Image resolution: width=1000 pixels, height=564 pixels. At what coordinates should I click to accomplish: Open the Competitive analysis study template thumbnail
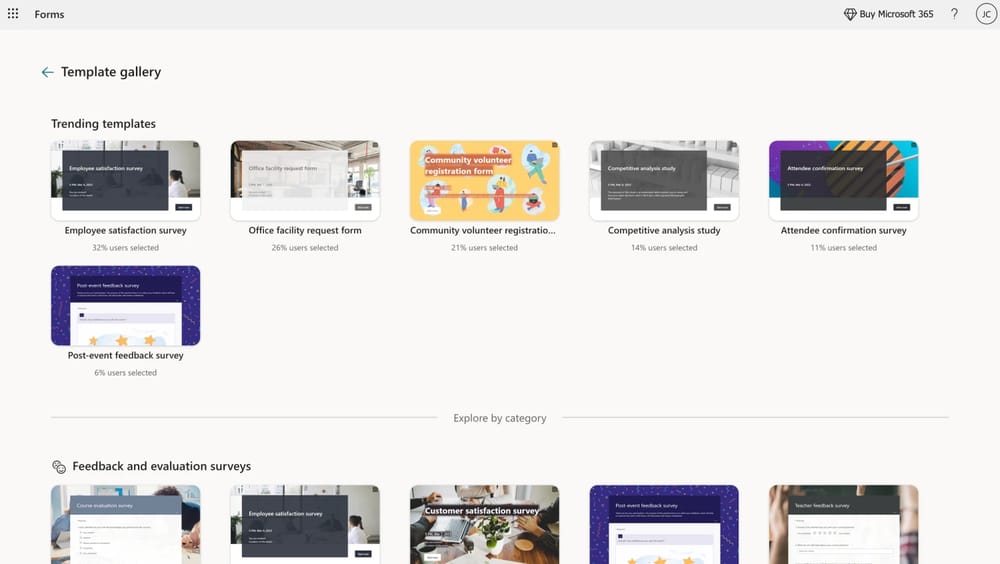664,180
